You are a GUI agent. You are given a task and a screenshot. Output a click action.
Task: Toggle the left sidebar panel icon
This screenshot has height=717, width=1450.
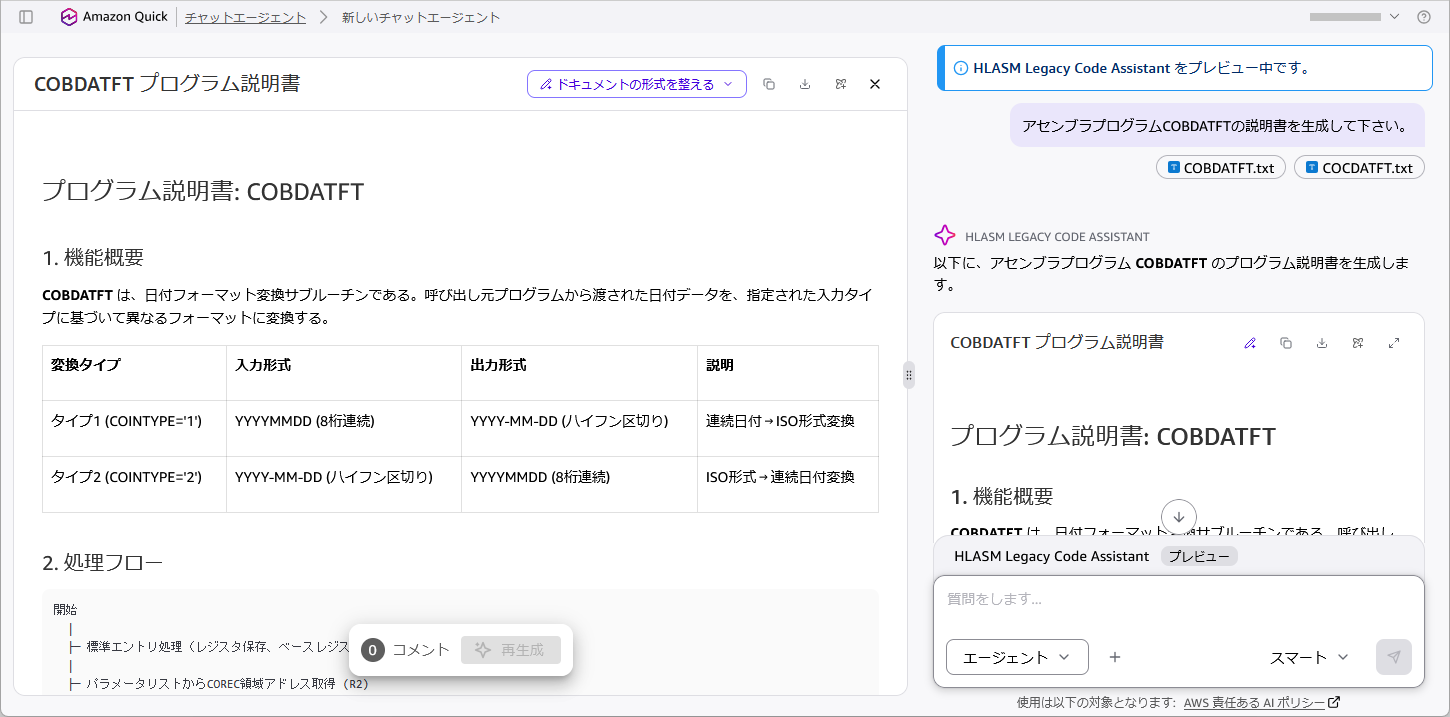click(26, 17)
